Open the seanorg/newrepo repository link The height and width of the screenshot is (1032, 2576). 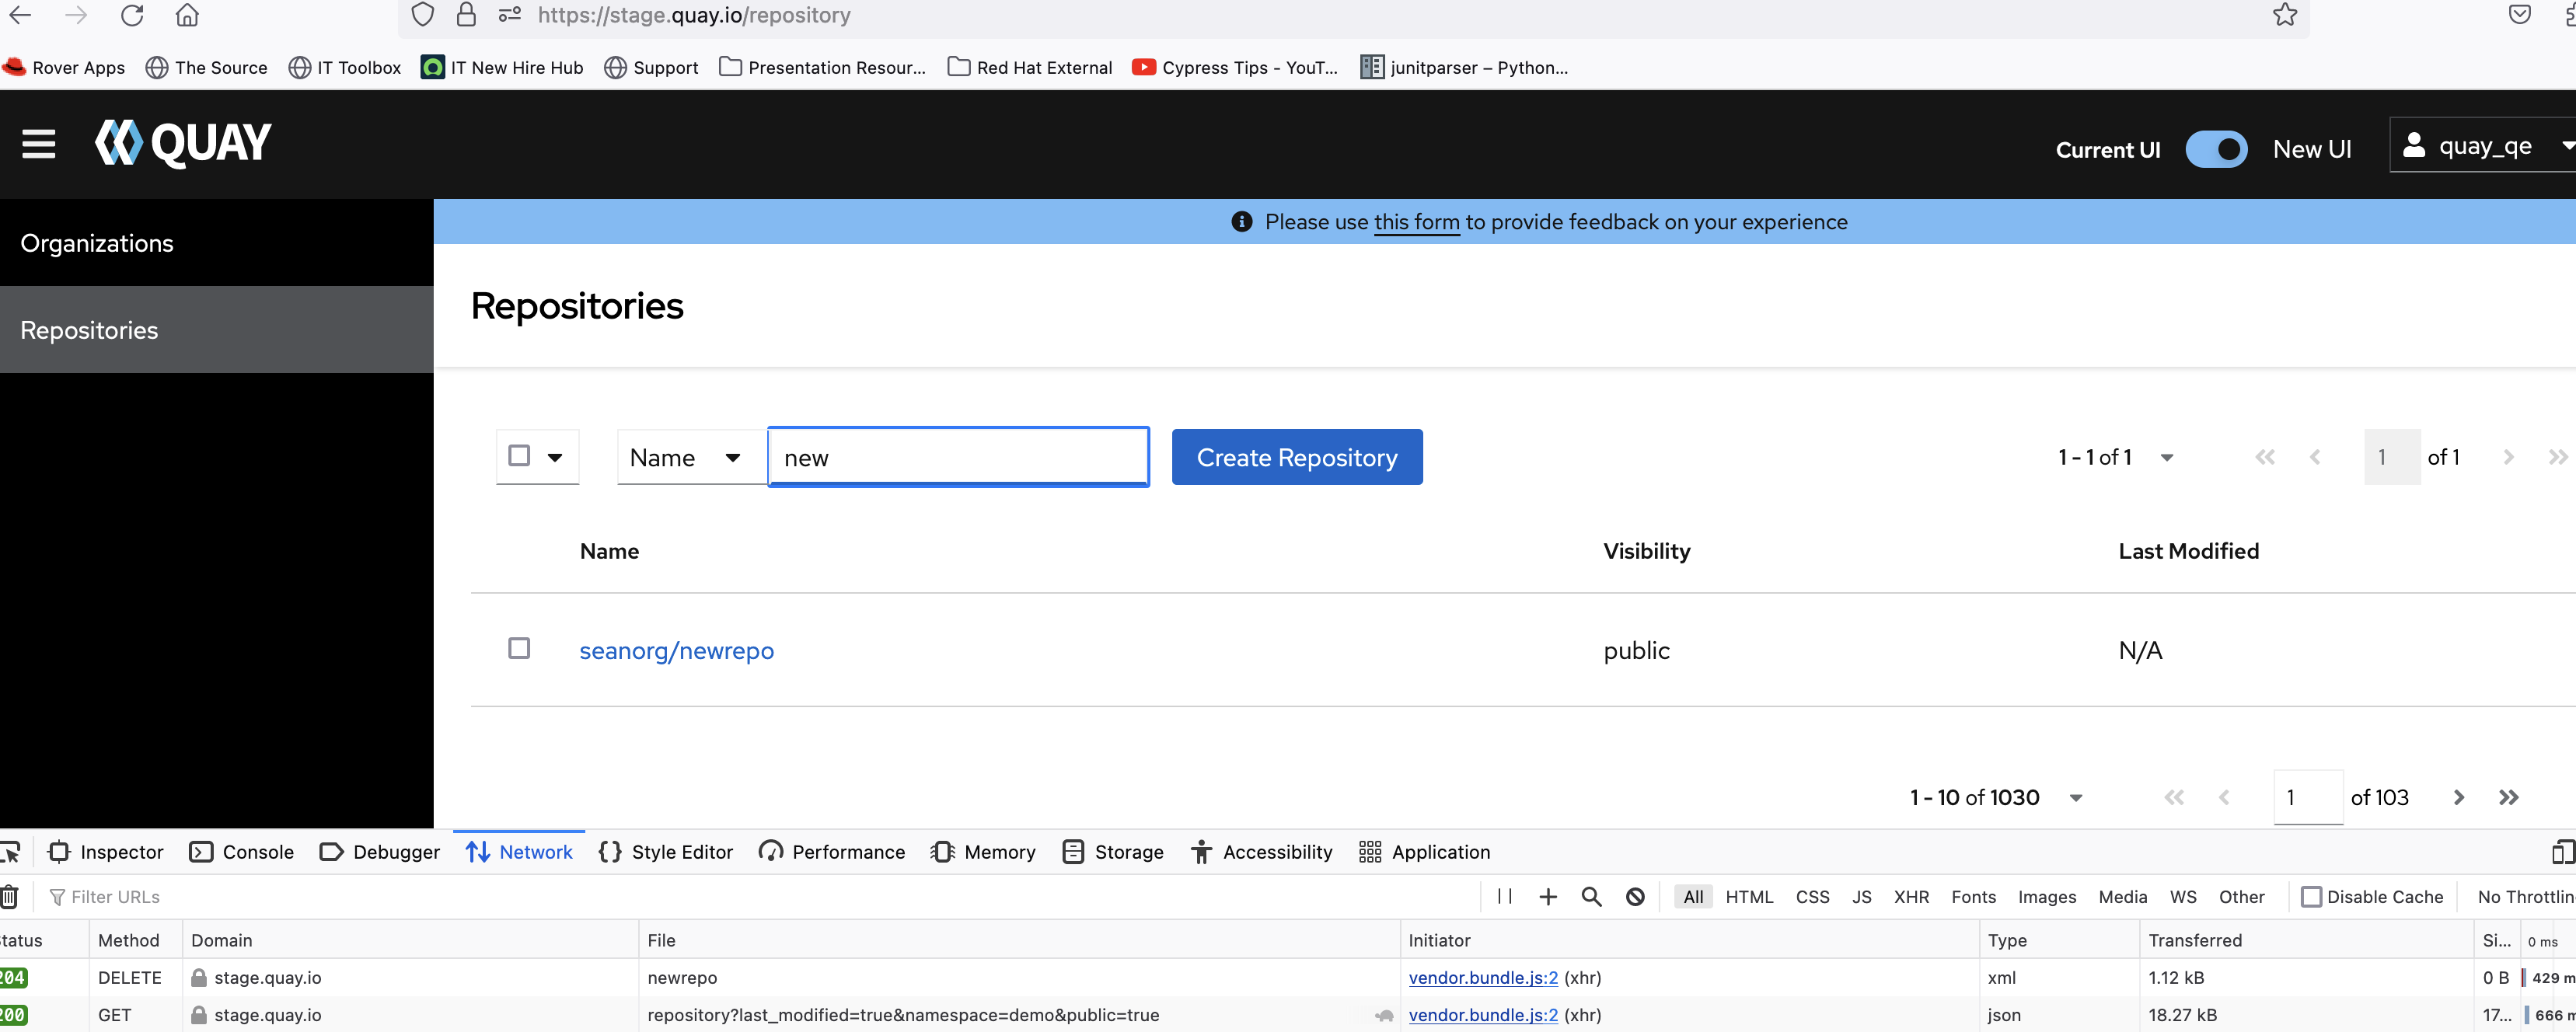click(676, 651)
